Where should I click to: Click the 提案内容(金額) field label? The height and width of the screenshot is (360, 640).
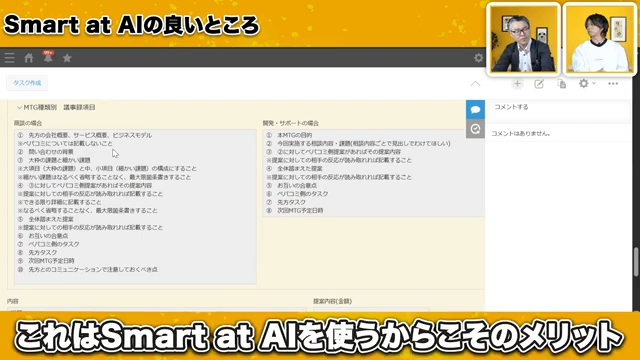click(x=332, y=301)
